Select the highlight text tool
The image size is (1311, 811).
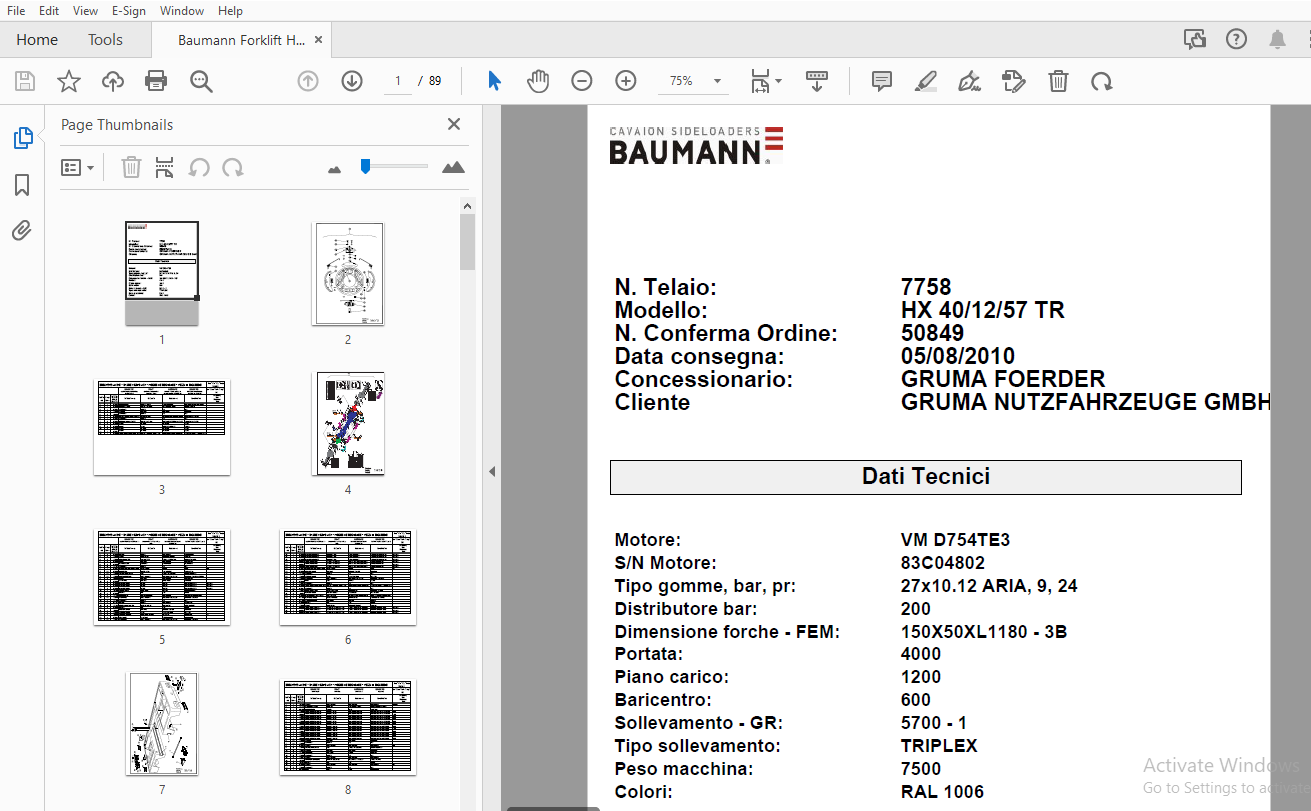(x=926, y=81)
